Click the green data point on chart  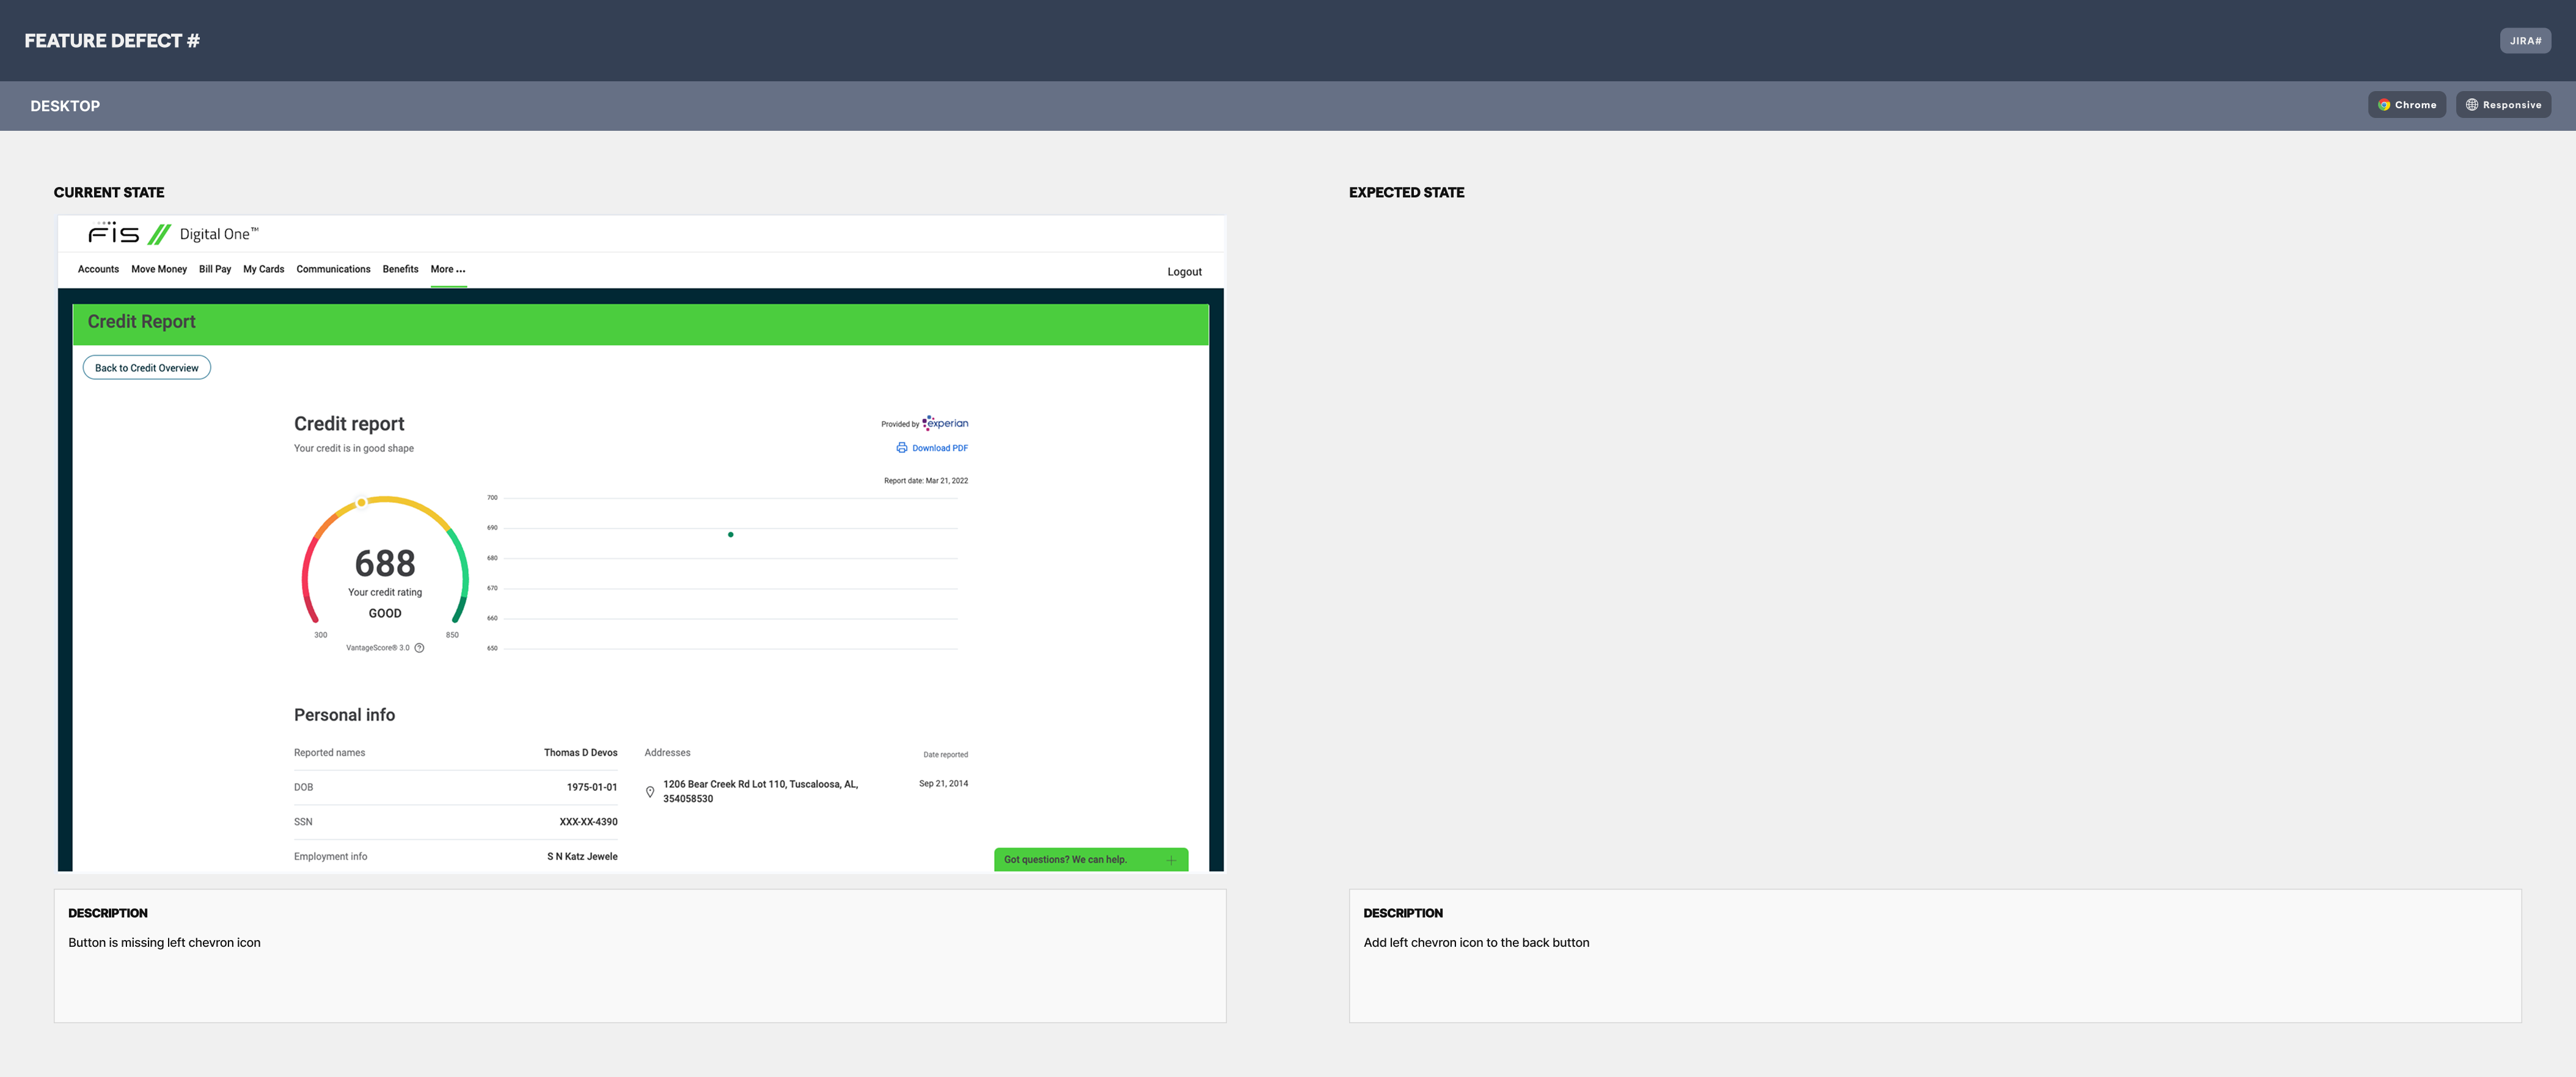(731, 535)
